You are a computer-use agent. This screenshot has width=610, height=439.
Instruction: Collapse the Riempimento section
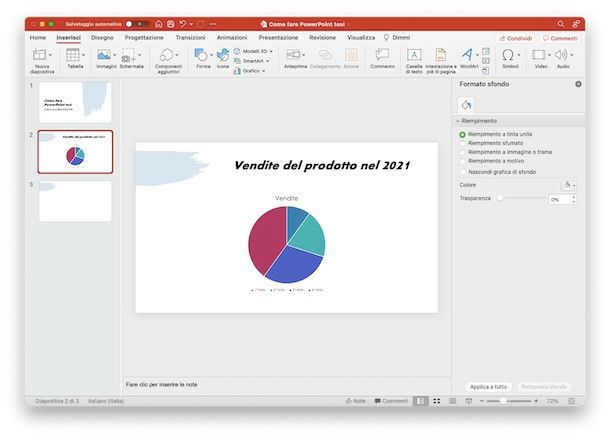[x=458, y=121]
